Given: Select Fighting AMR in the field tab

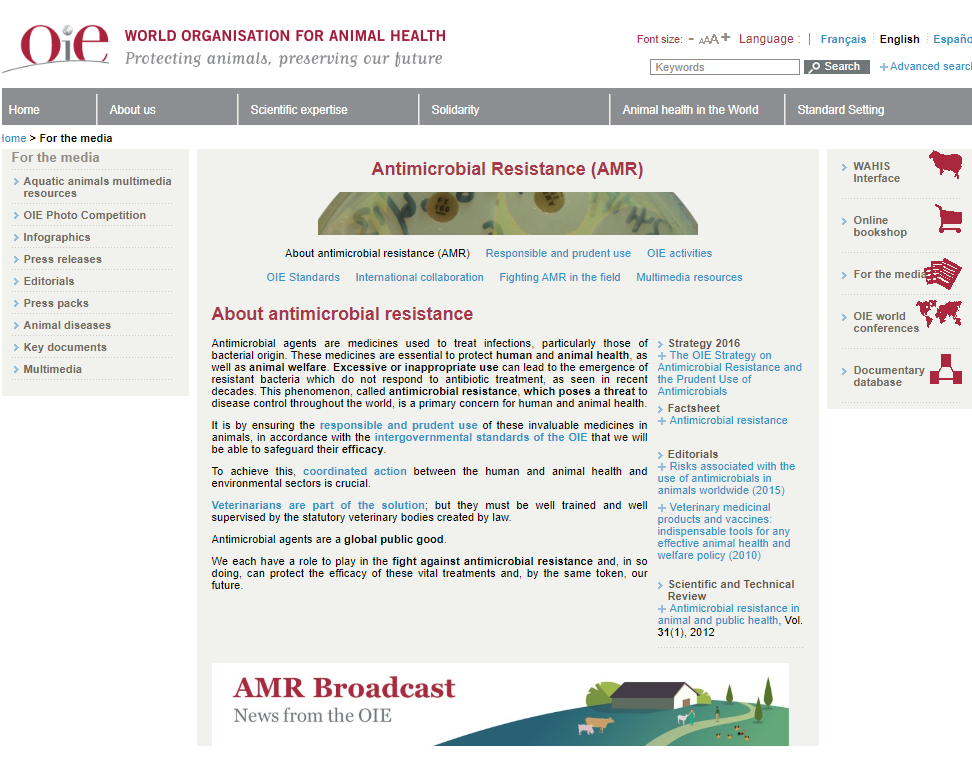Looking at the screenshot, I should pyautogui.click(x=560, y=278).
